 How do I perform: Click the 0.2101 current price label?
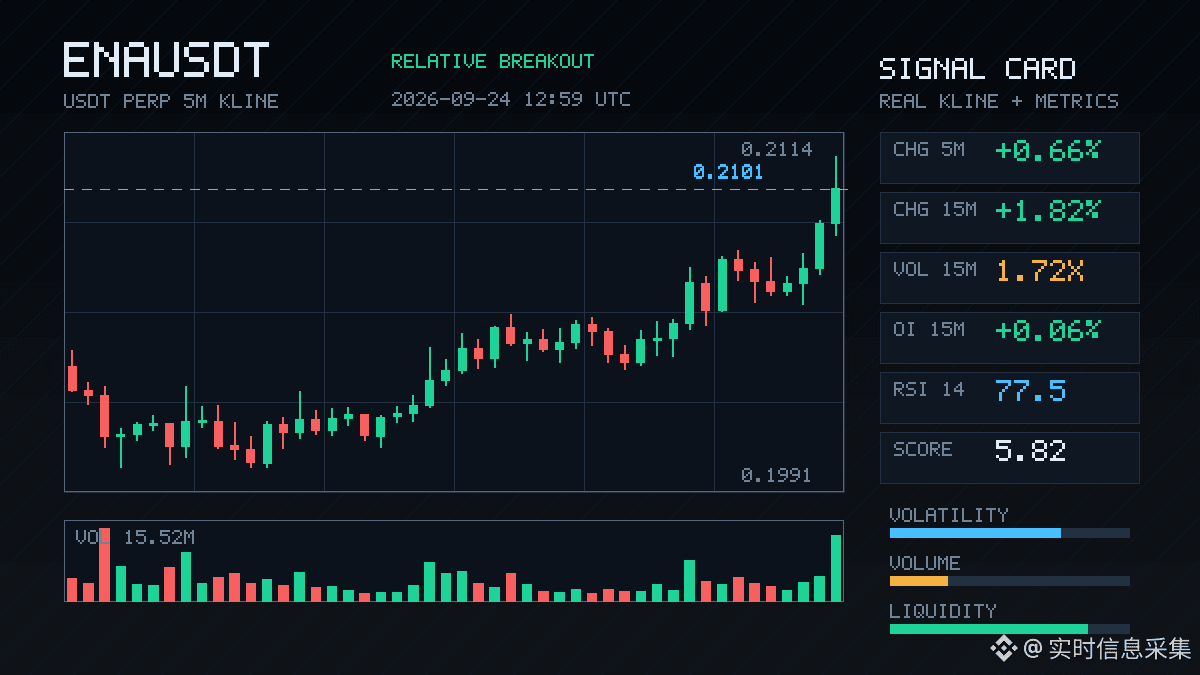(728, 172)
